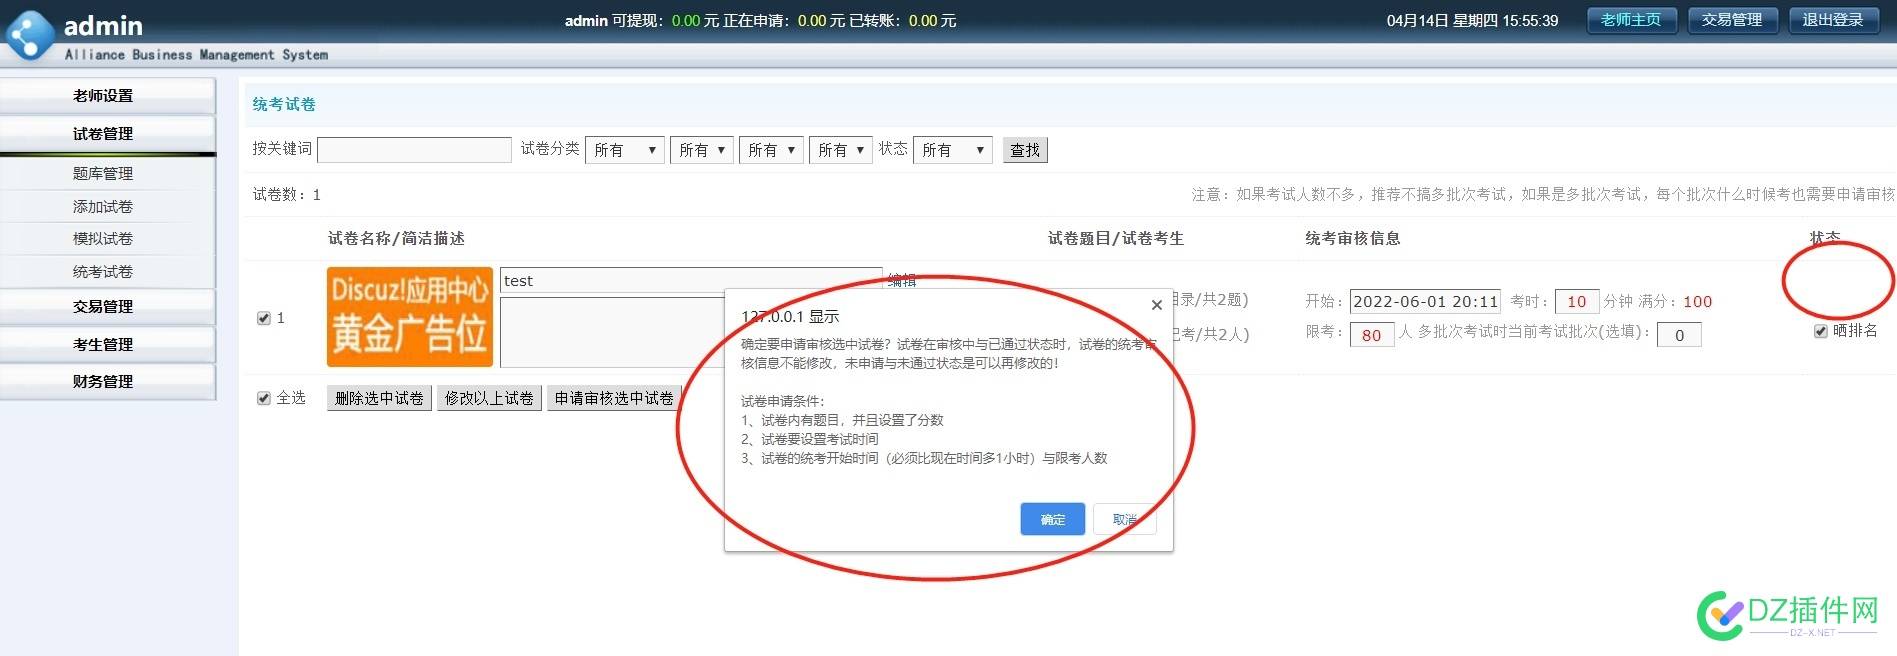Click 试卷名称/简洁描述 column header
Screen dimensions: 1897x656
click(x=396, y=238)
